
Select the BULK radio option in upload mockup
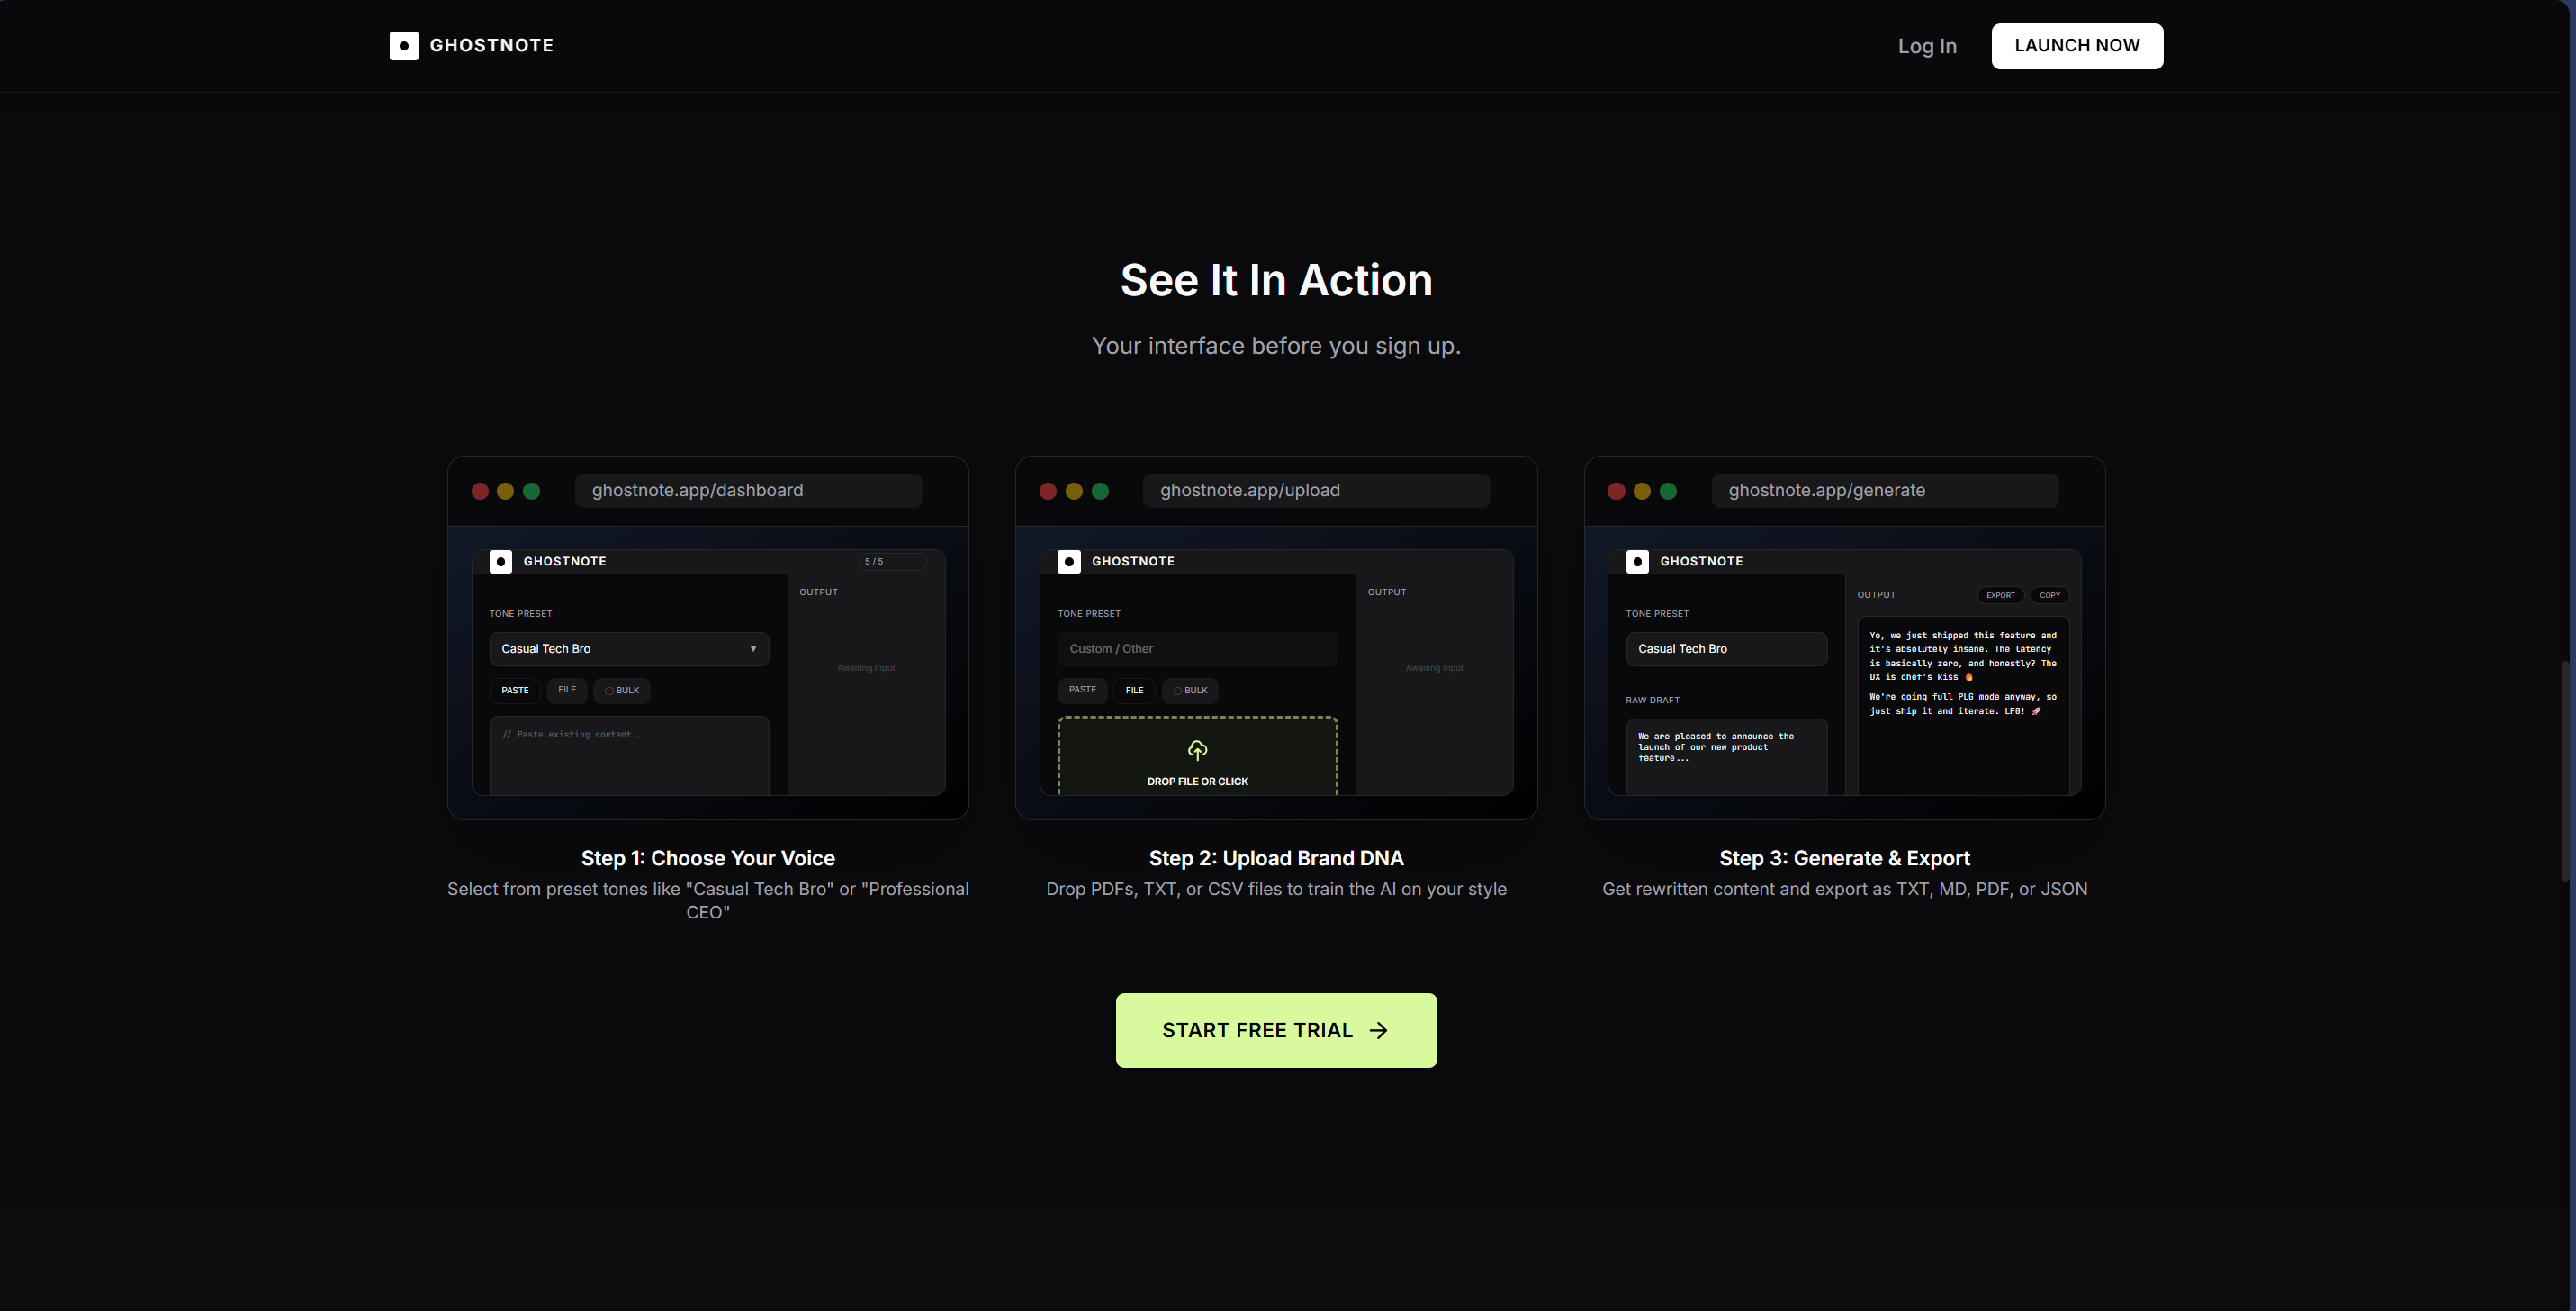[1189, 690]
